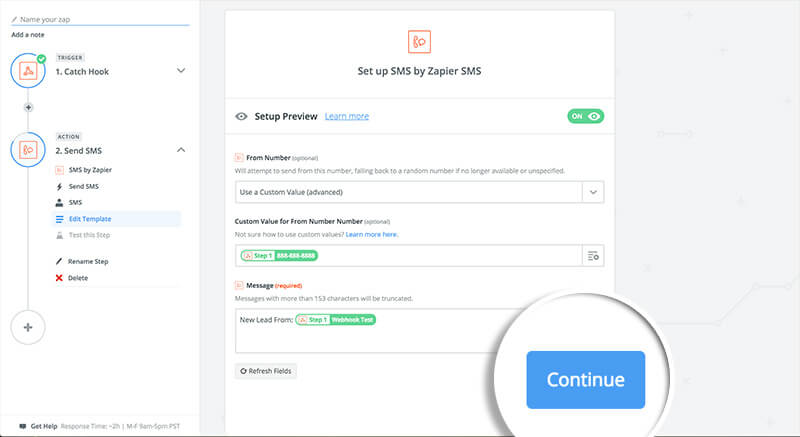Click the Catch Hook webhook trigger icon
Screen dimensions: 800x437
(28, 71)
